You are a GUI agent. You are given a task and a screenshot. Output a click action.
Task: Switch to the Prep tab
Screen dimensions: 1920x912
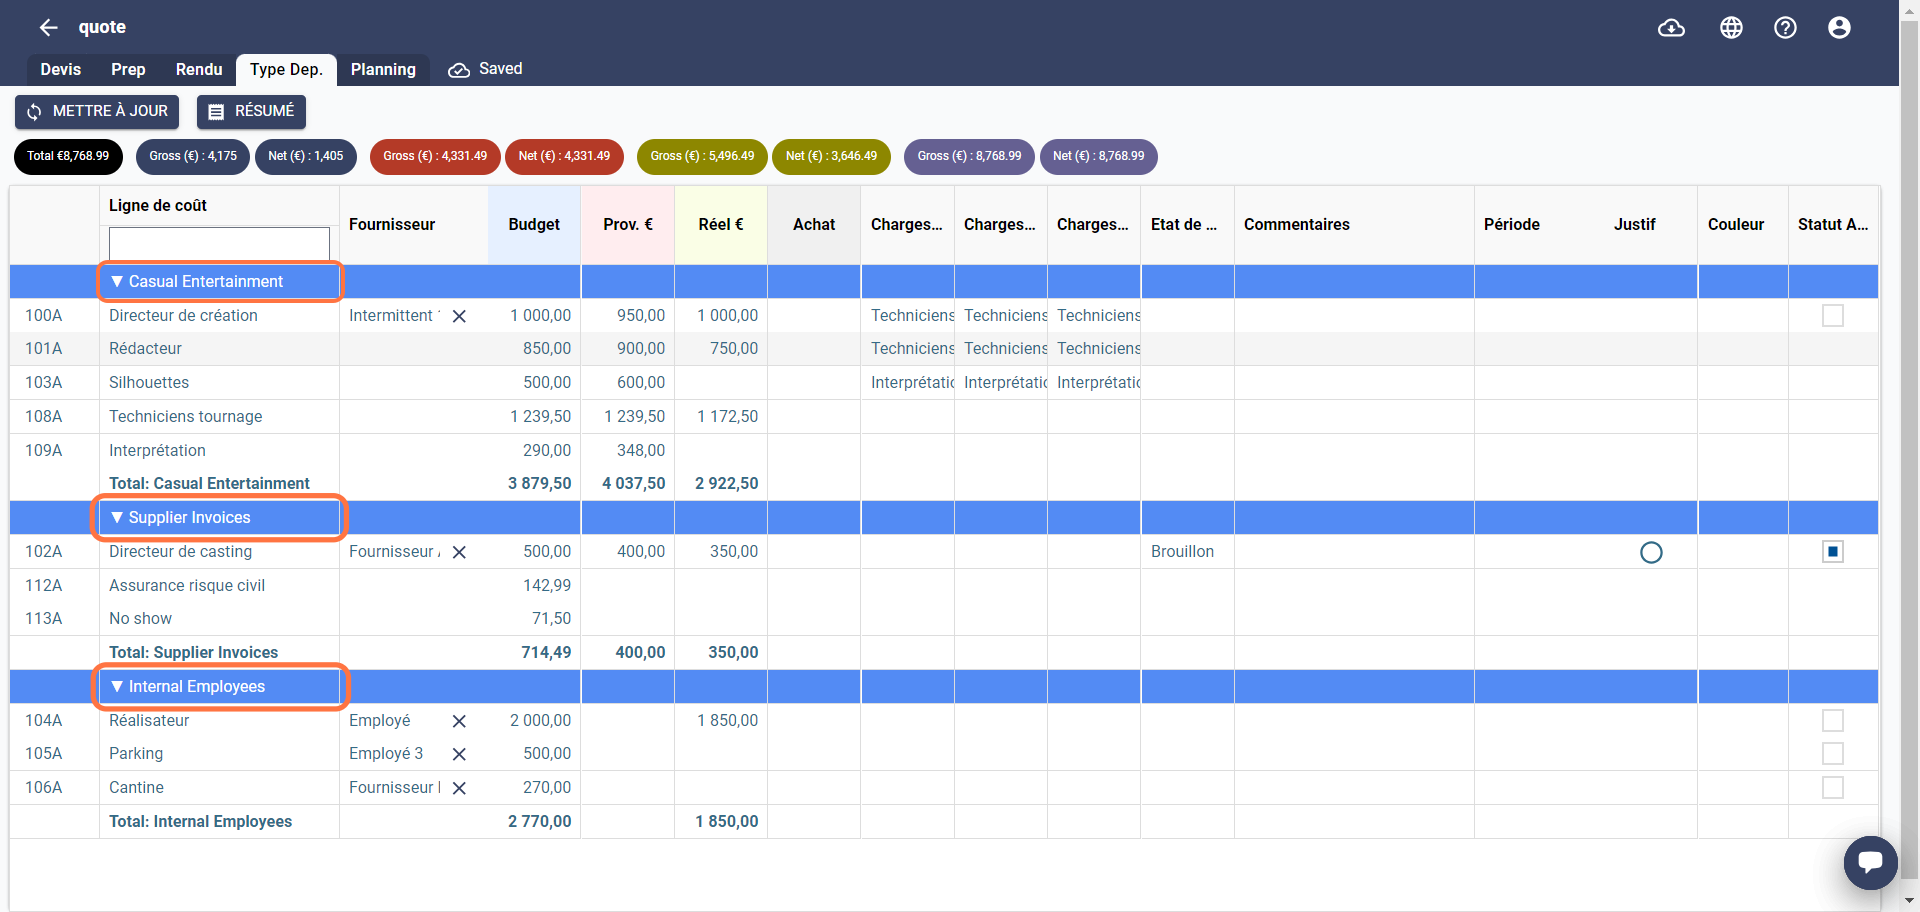(128, 69)
